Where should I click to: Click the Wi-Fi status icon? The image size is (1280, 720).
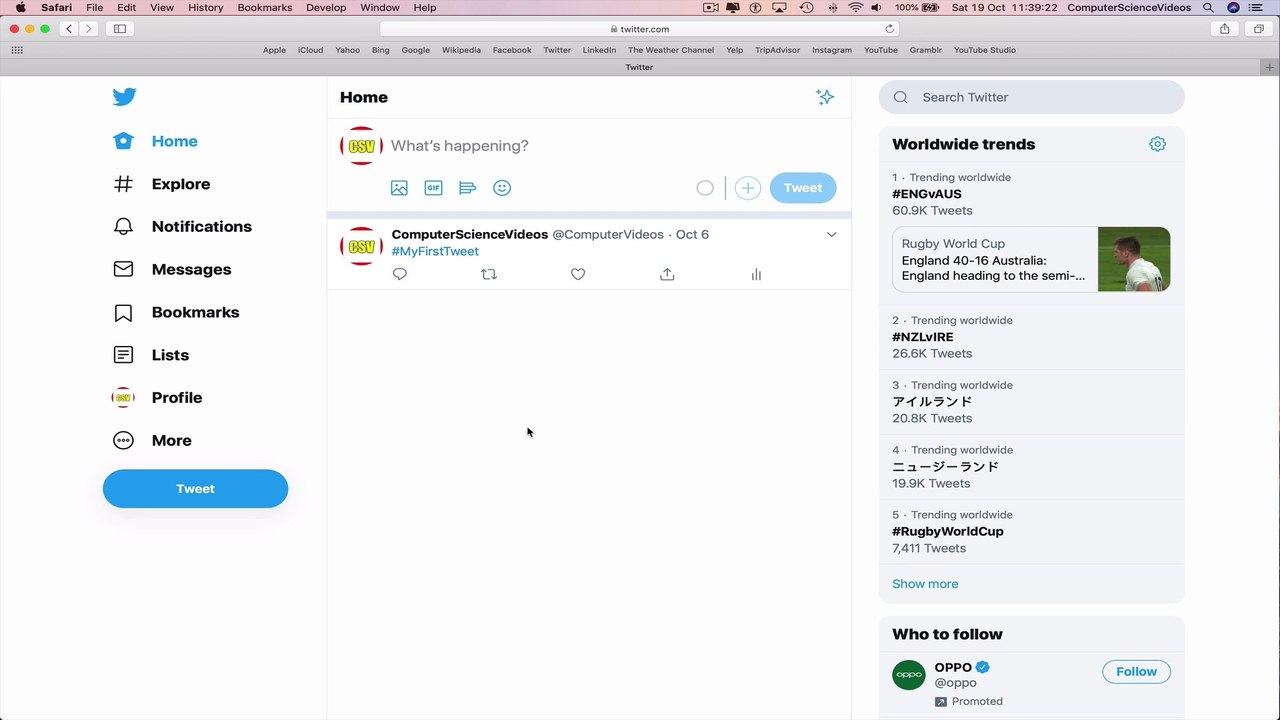pos(855,7)
